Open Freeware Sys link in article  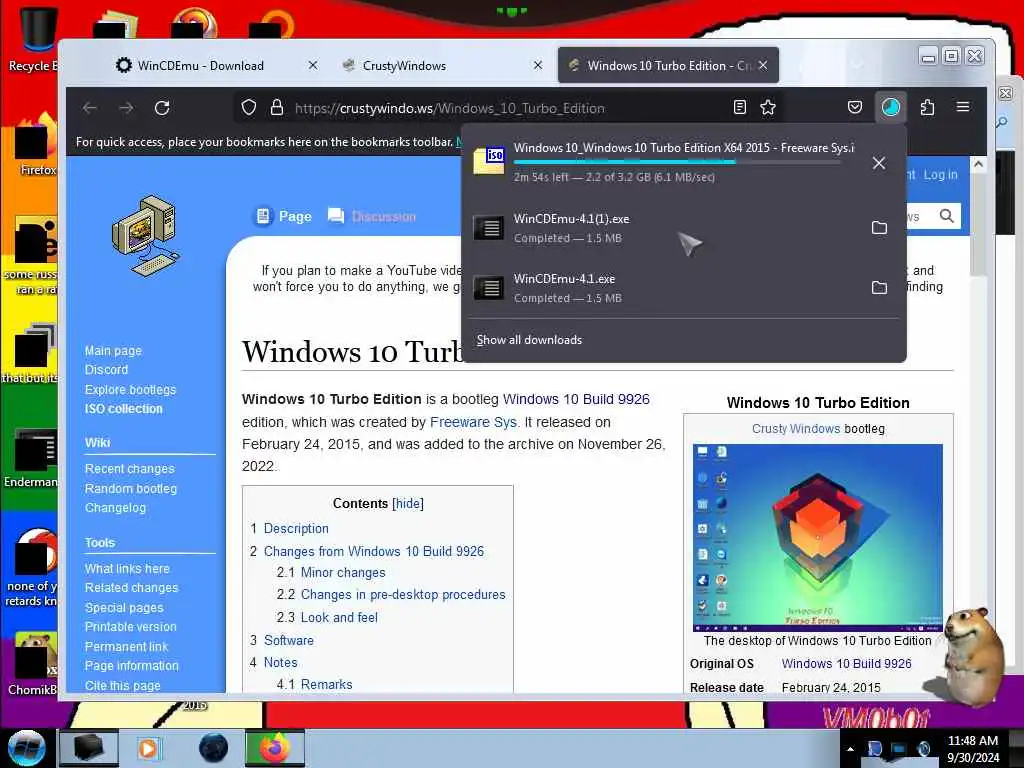(473, 422)
